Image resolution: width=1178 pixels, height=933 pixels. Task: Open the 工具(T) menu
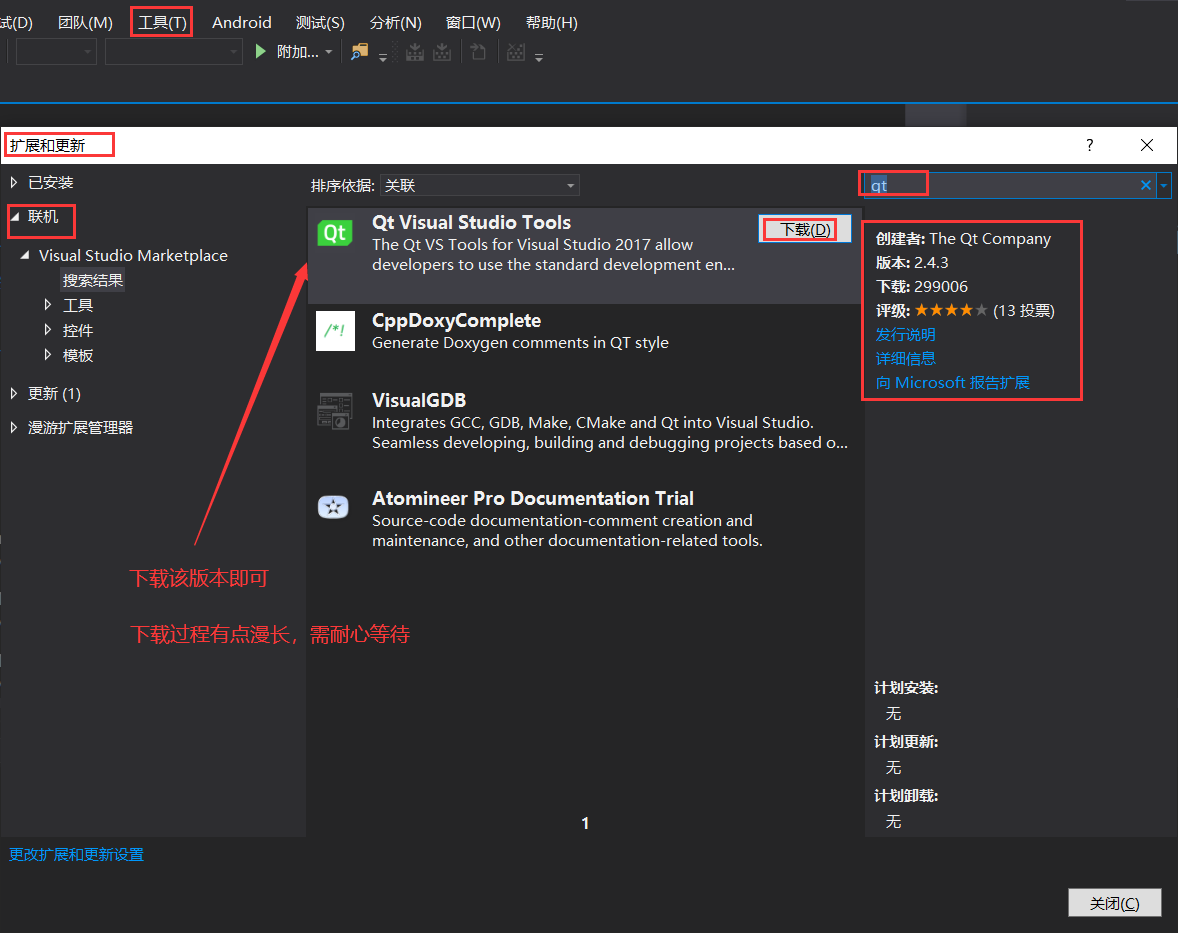(x=162, y=23)
